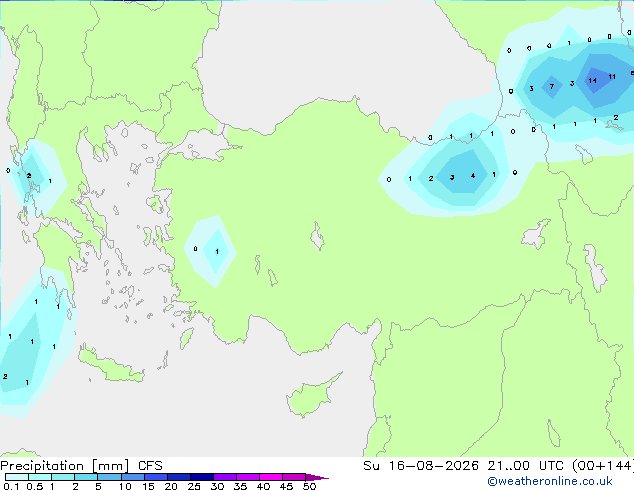Click the 10–15 mm legend color swatch
The width and height of the screenshot is (634, 490).
(132, 477)
